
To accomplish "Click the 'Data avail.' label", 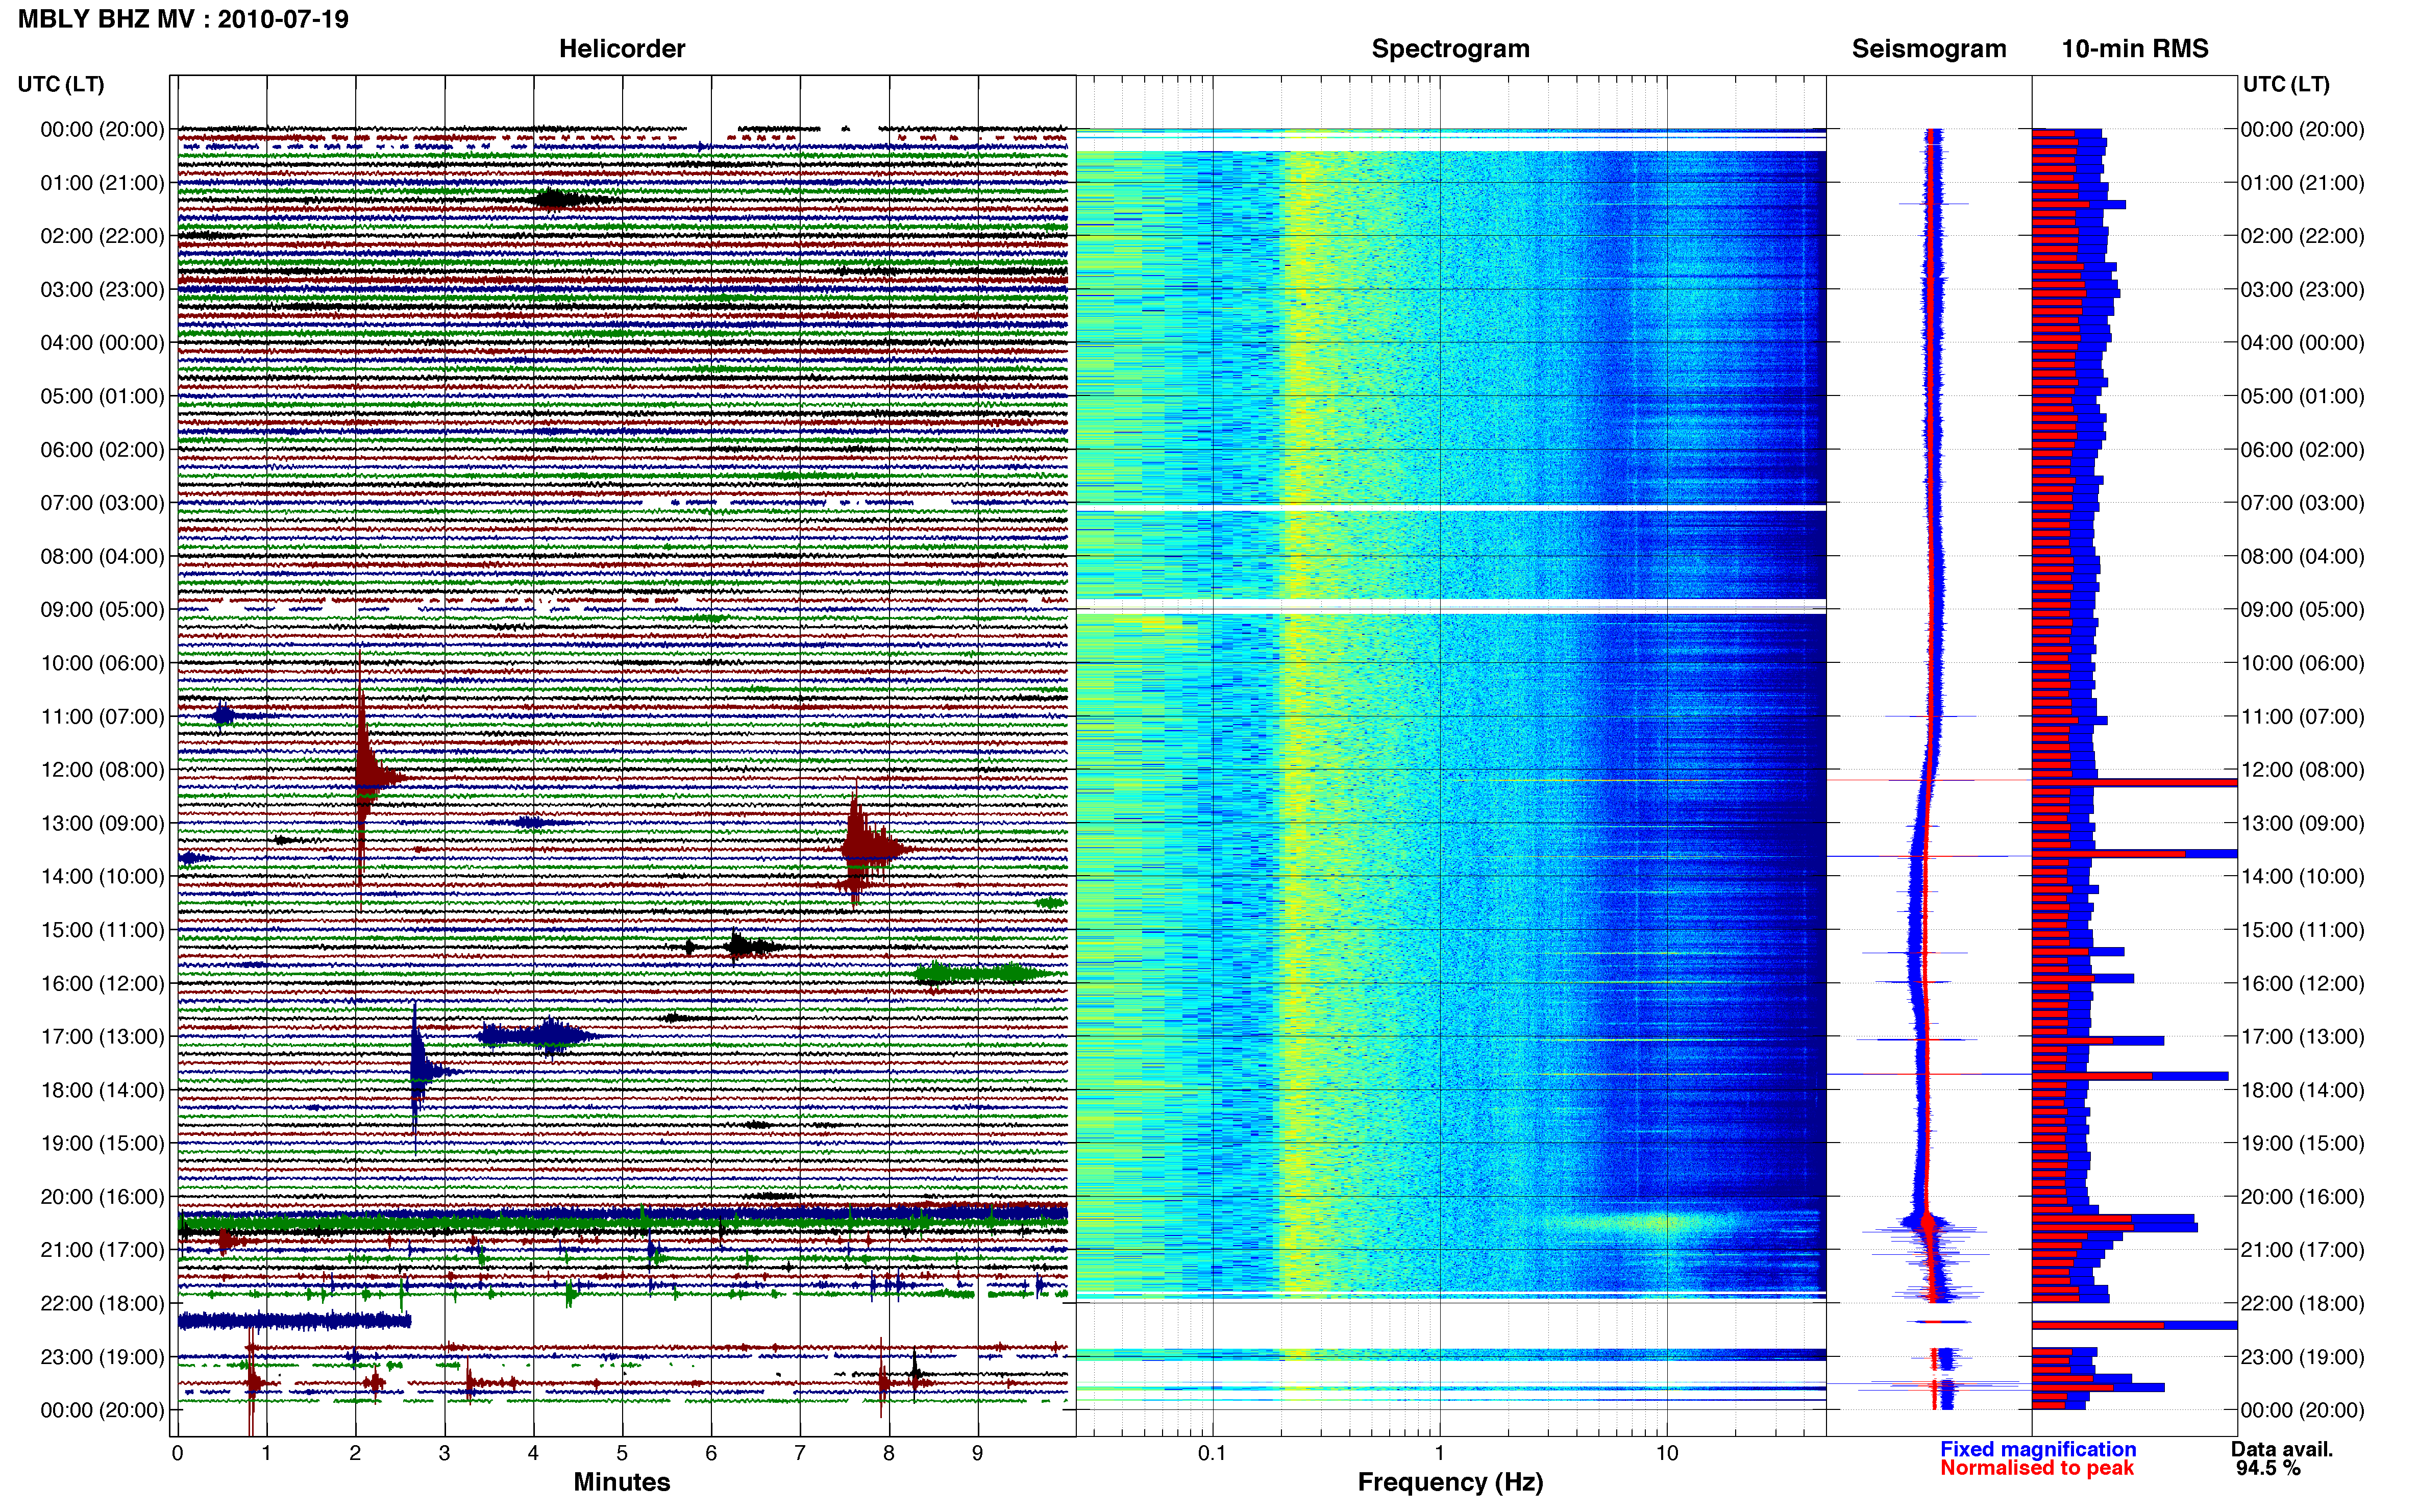I will pos(2282,1449).
